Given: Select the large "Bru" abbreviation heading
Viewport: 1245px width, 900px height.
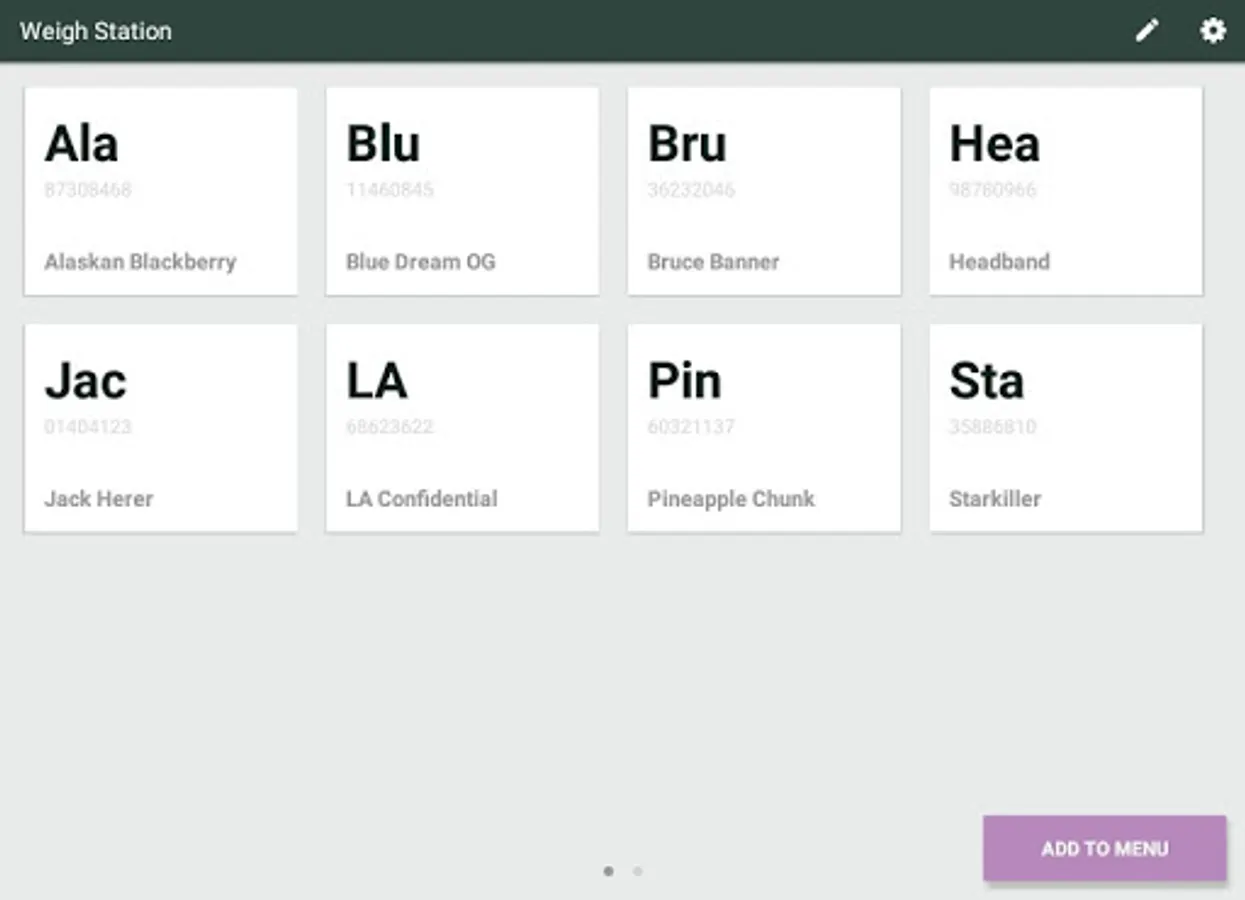Looking at the screenshot, I should point(687,144).
